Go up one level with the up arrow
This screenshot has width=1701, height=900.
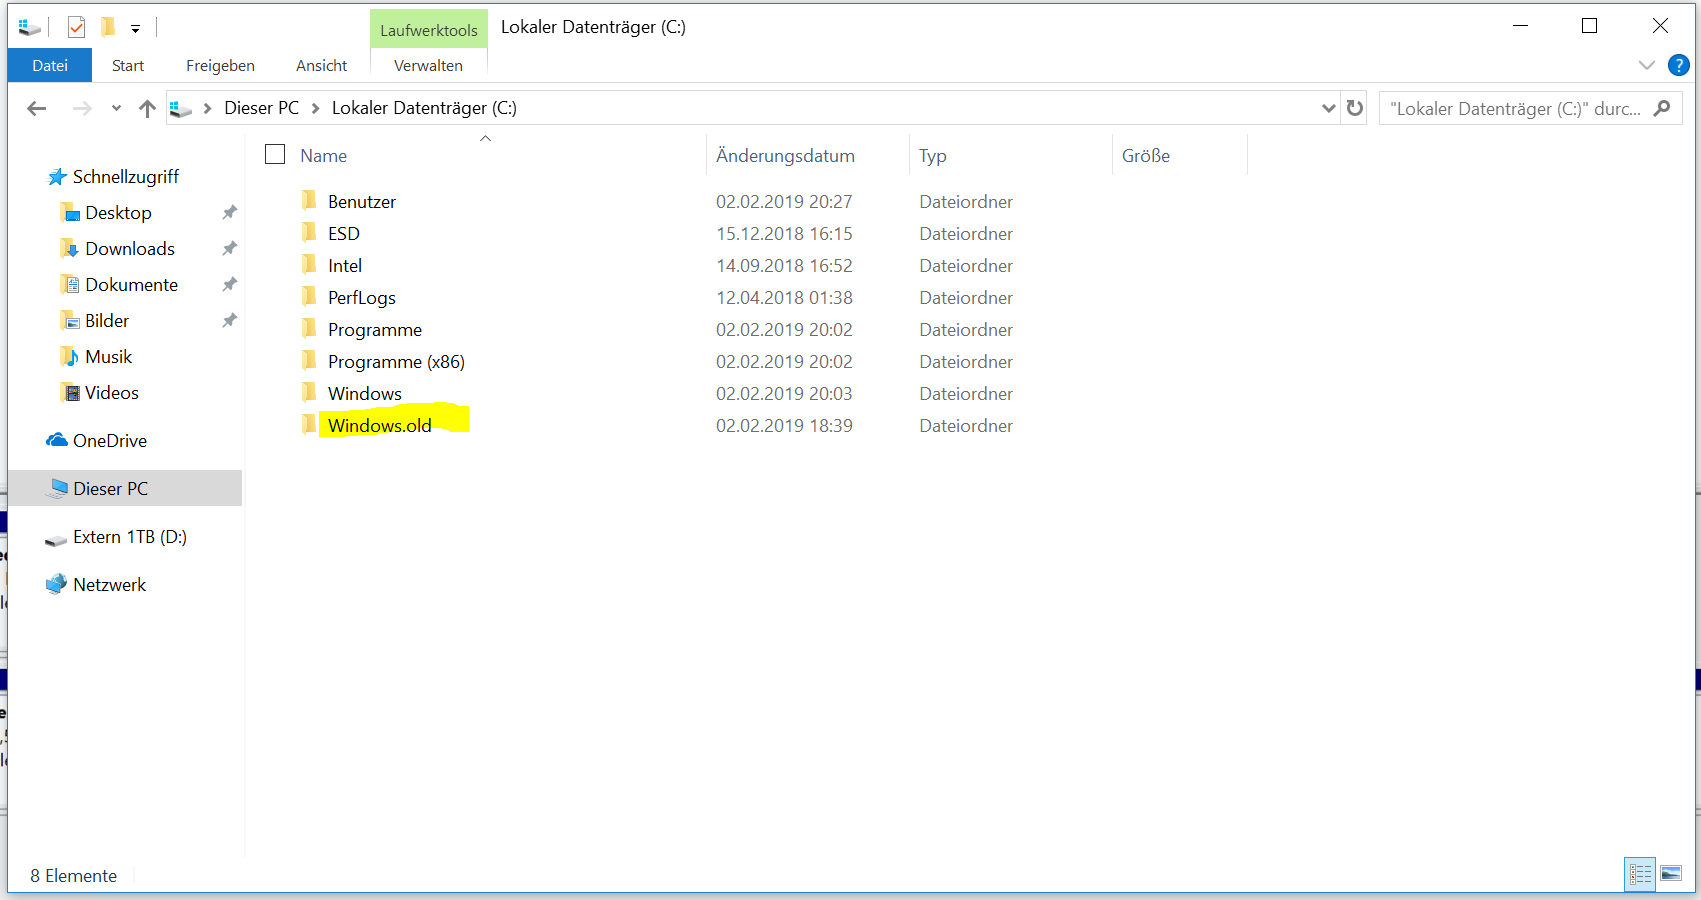(147, 108)
